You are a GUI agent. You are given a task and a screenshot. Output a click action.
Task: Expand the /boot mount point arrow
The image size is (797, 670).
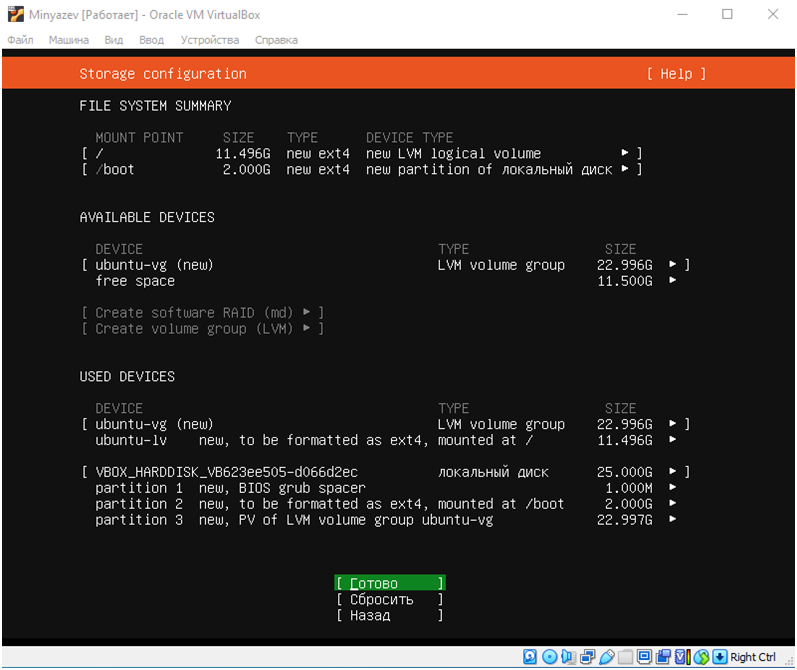pyautogui.click(x=625, y=169)
